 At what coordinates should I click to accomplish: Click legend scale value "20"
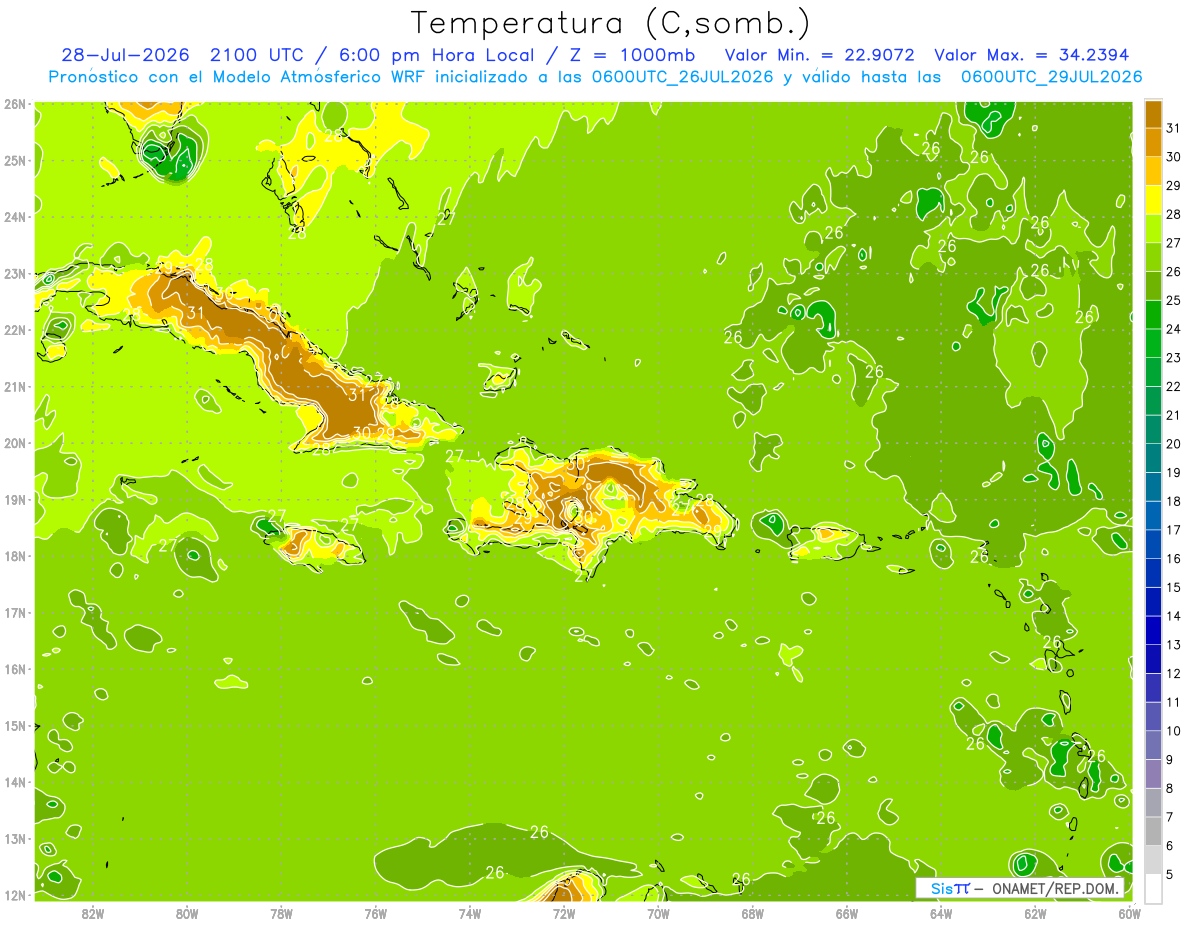[x=1174, y=444]
